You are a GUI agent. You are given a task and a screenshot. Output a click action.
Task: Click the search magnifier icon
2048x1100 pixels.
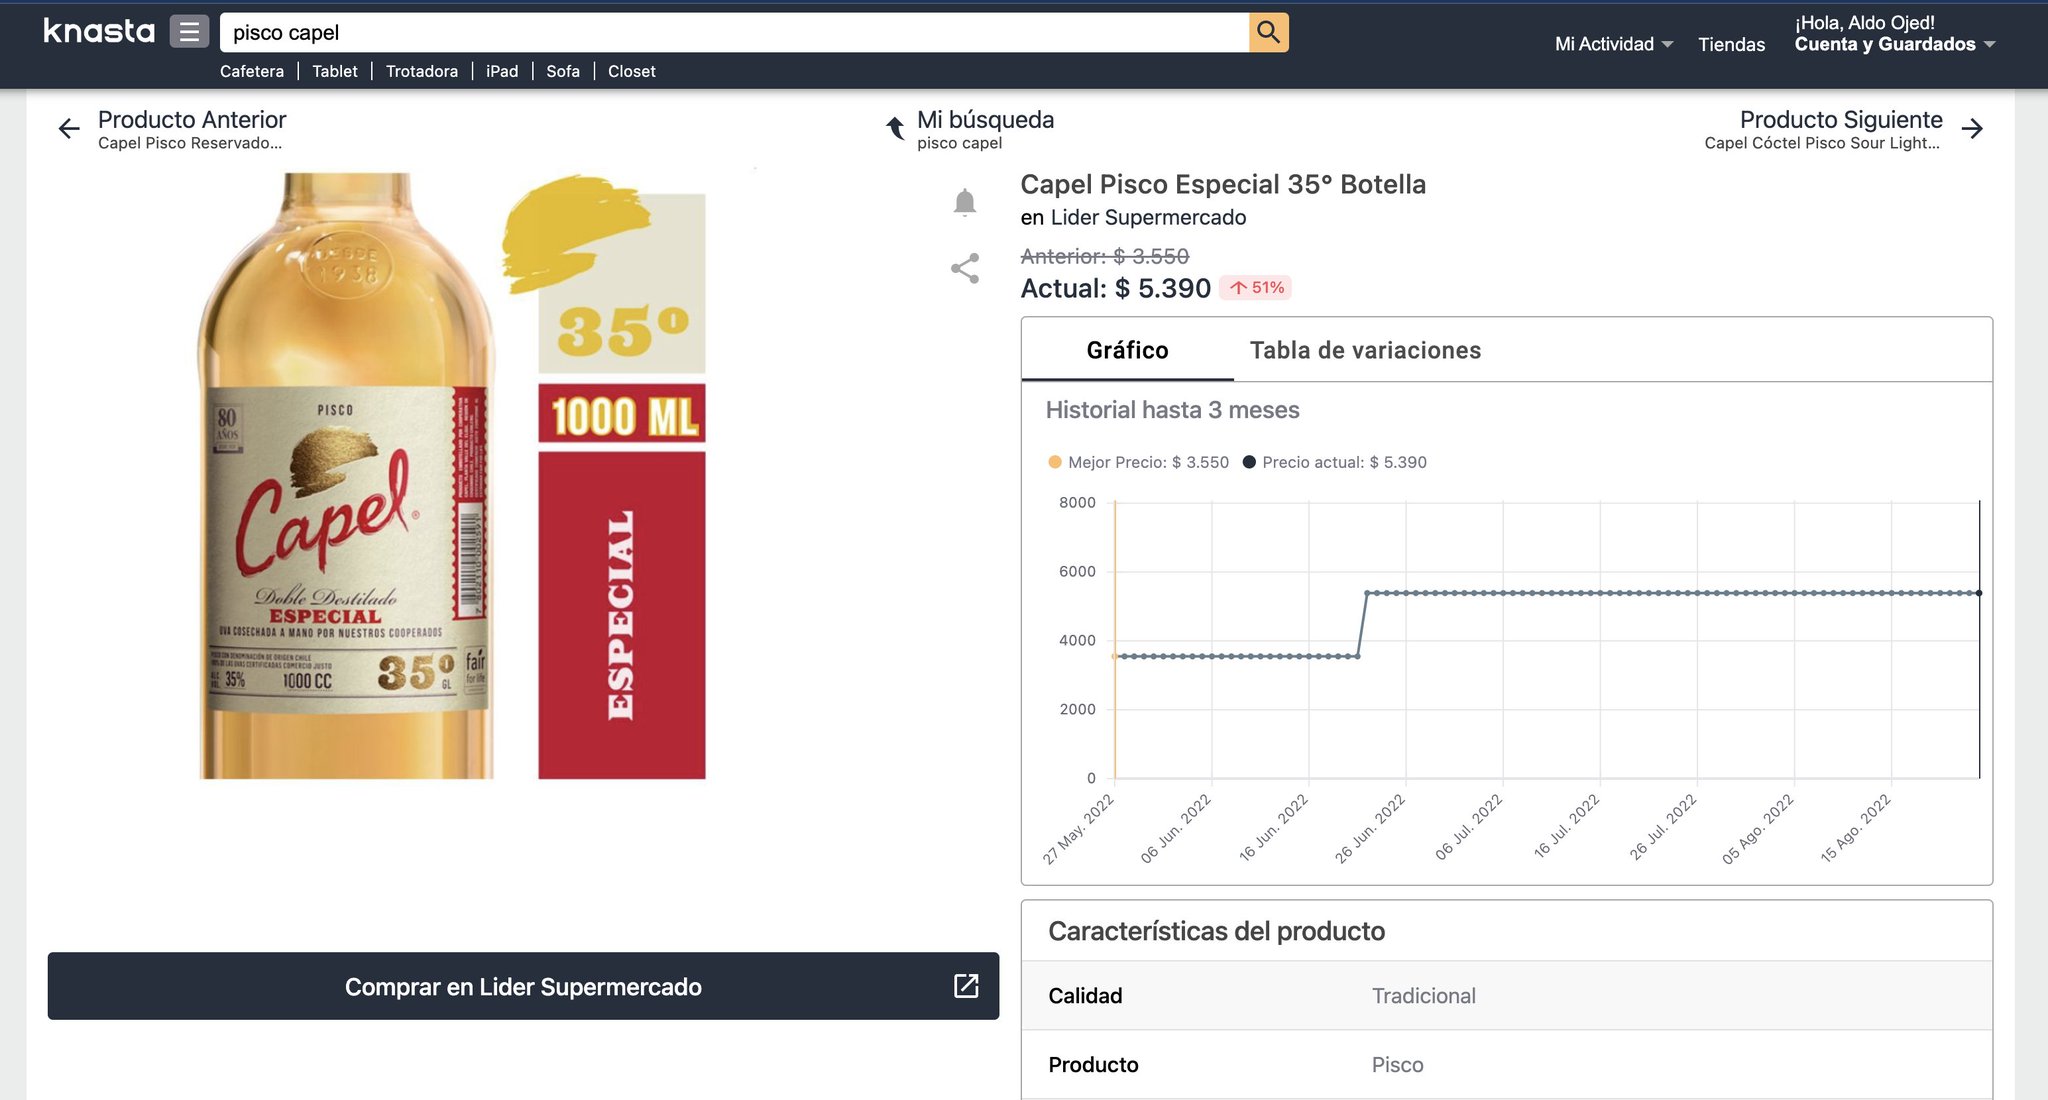point(1268,32)
